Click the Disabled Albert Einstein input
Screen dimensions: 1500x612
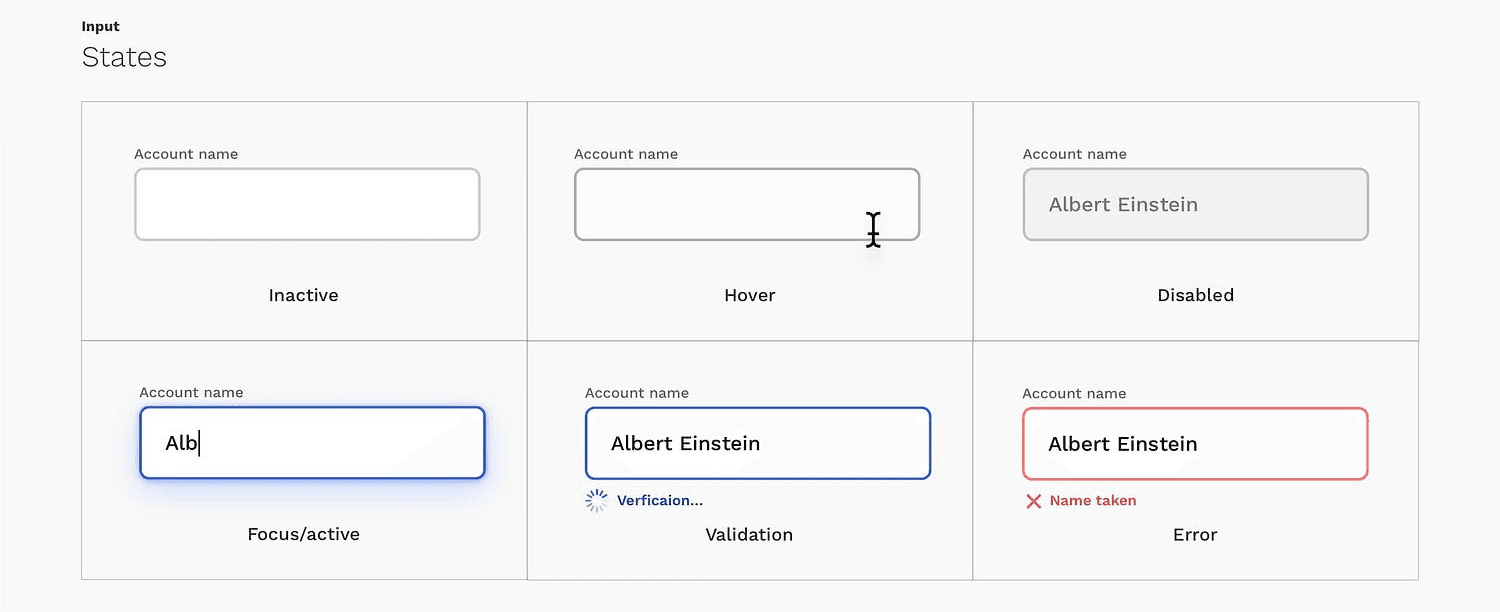tap(1195, 204)
